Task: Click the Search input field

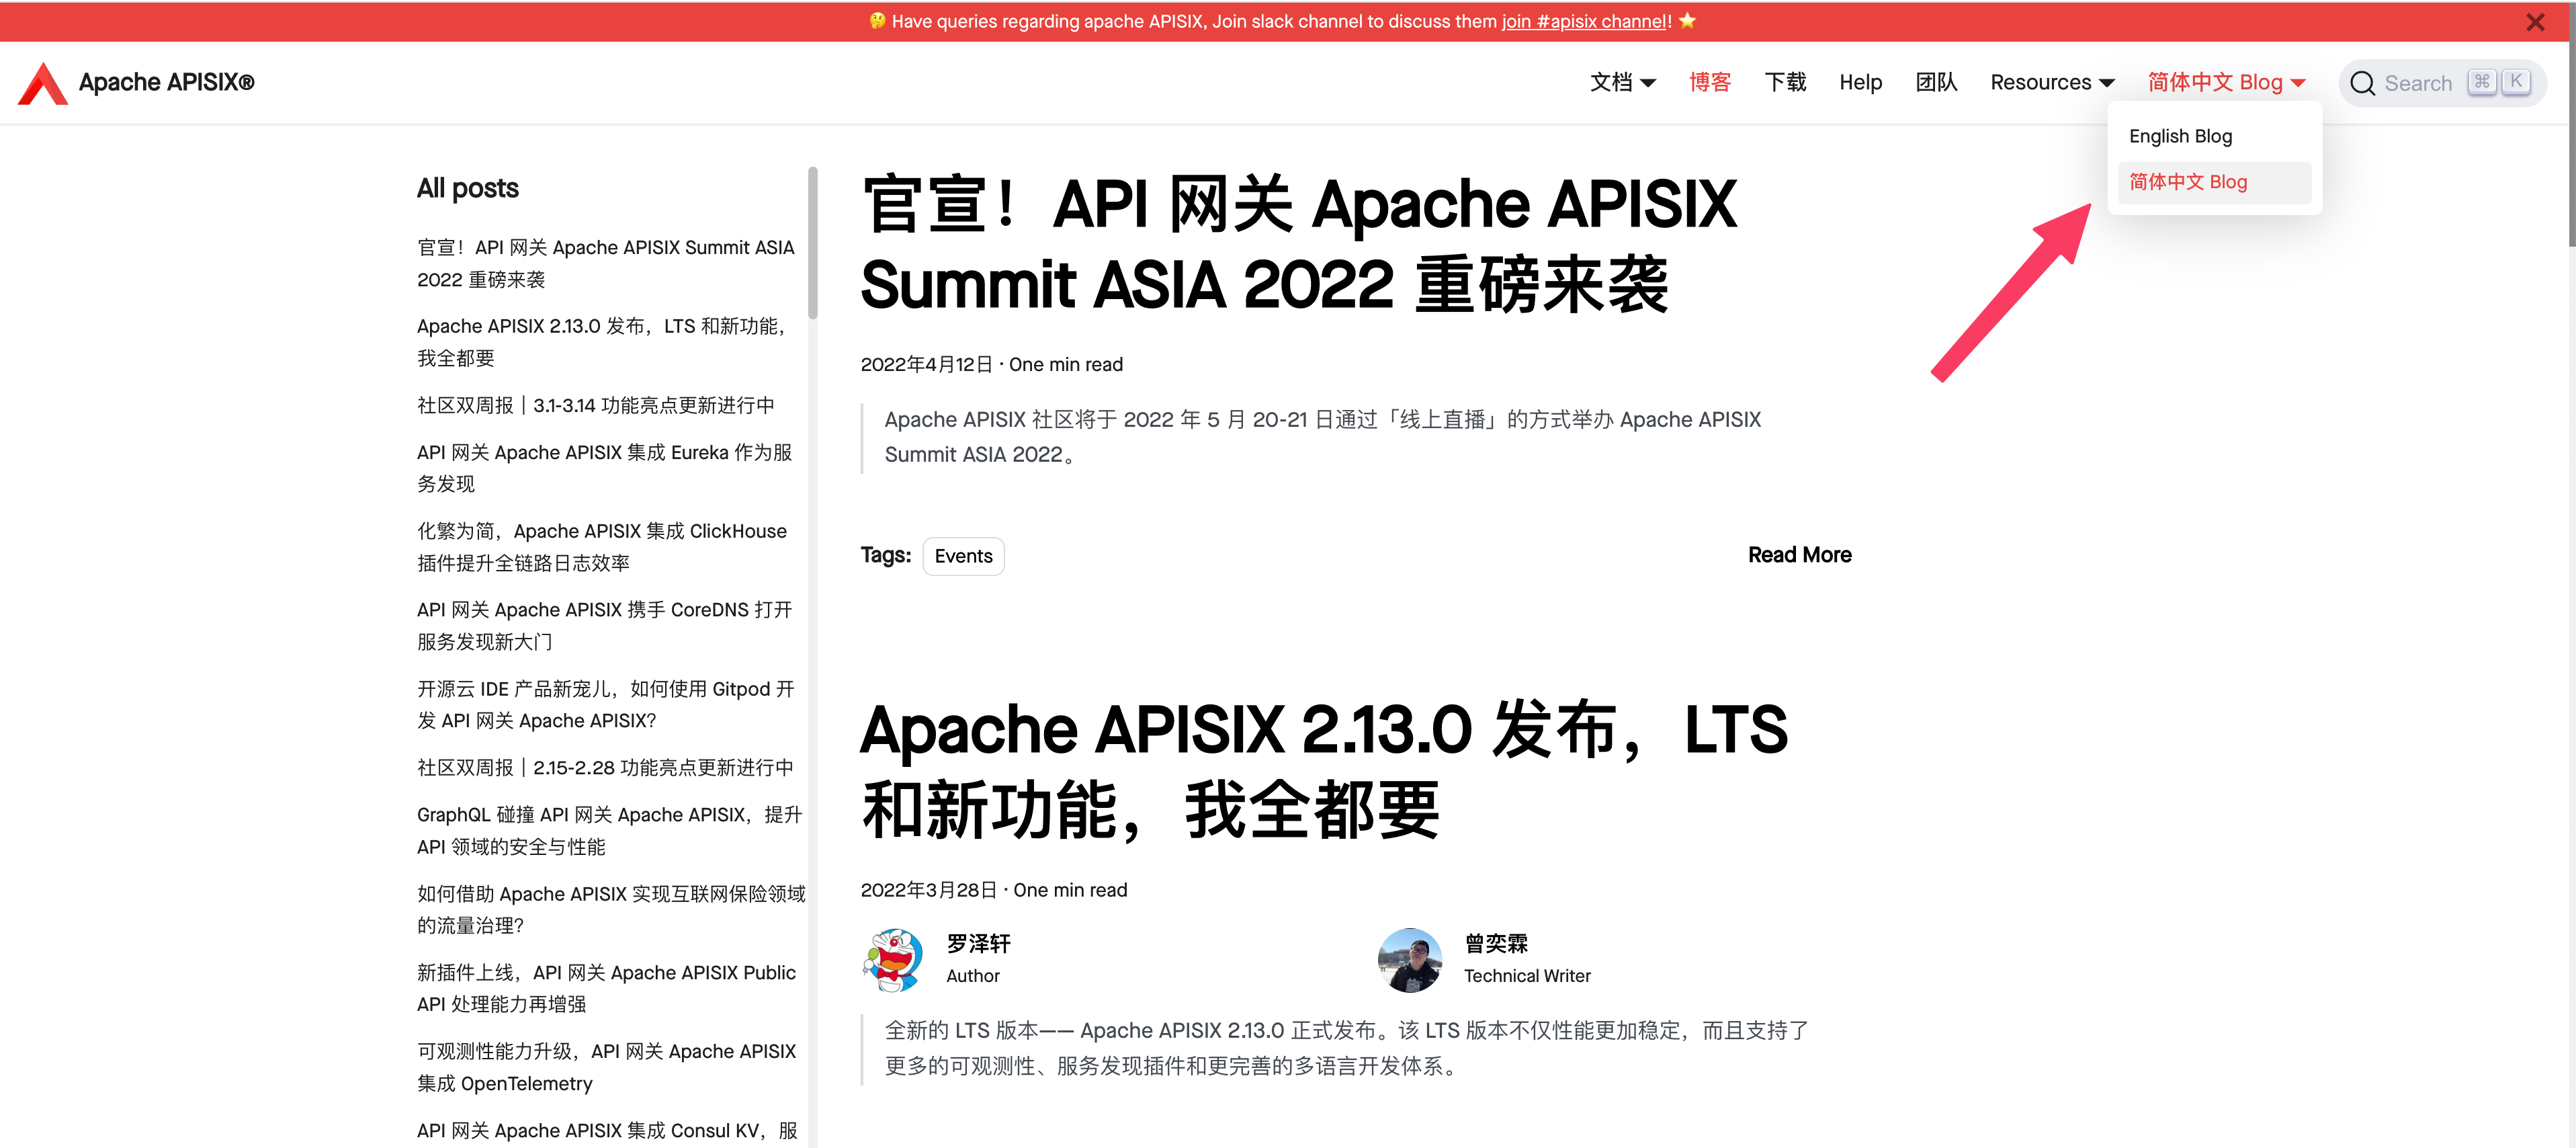Action: click(2430, 83)
